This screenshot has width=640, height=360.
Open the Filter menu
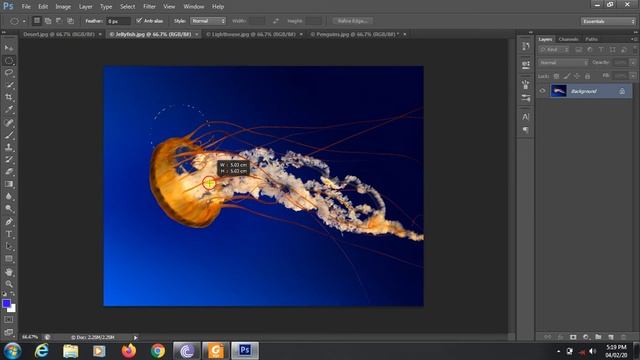click(x=149, y=7)
